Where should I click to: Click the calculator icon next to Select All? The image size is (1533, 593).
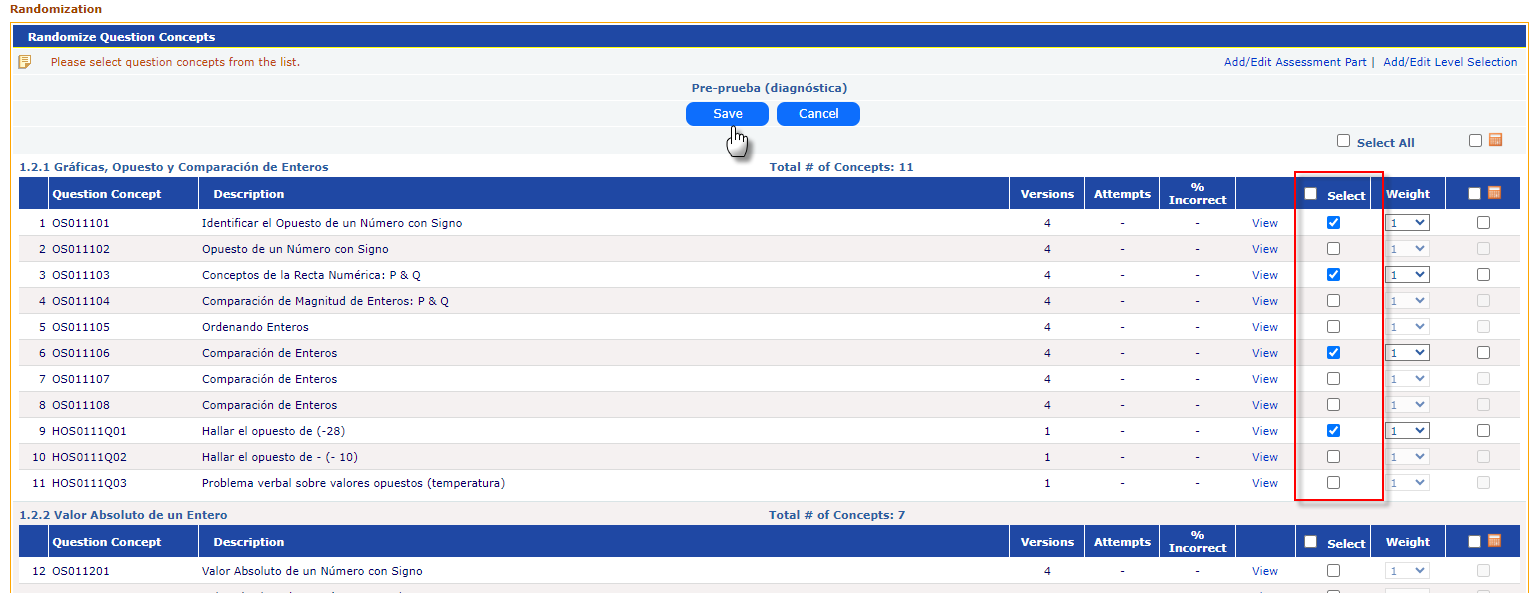click(x=1495, y=141)
